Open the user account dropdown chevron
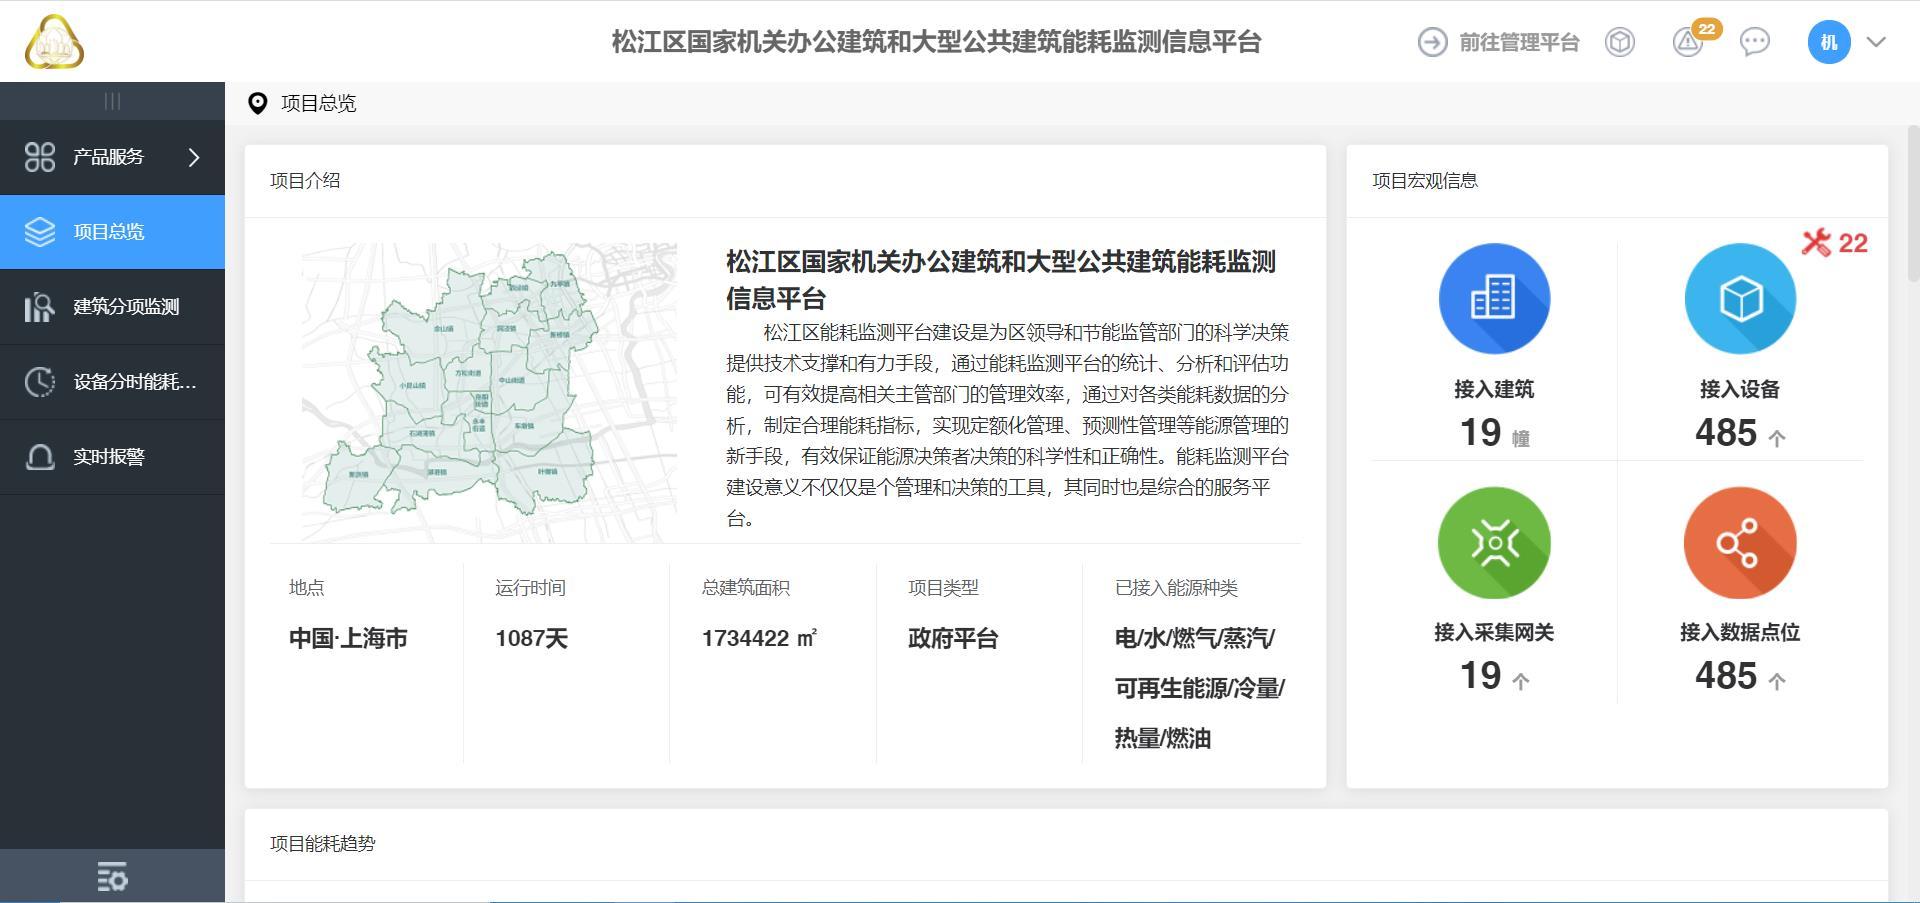 click(x=1876, y=42)
